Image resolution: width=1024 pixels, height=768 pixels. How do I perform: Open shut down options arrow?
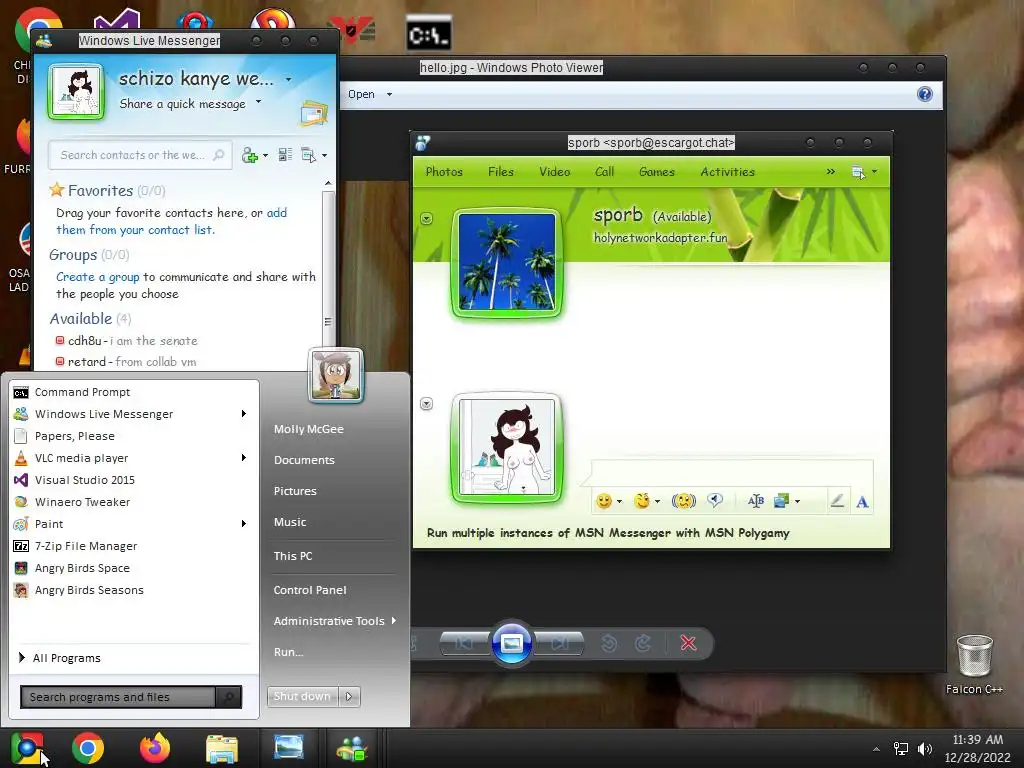point(349,696)
